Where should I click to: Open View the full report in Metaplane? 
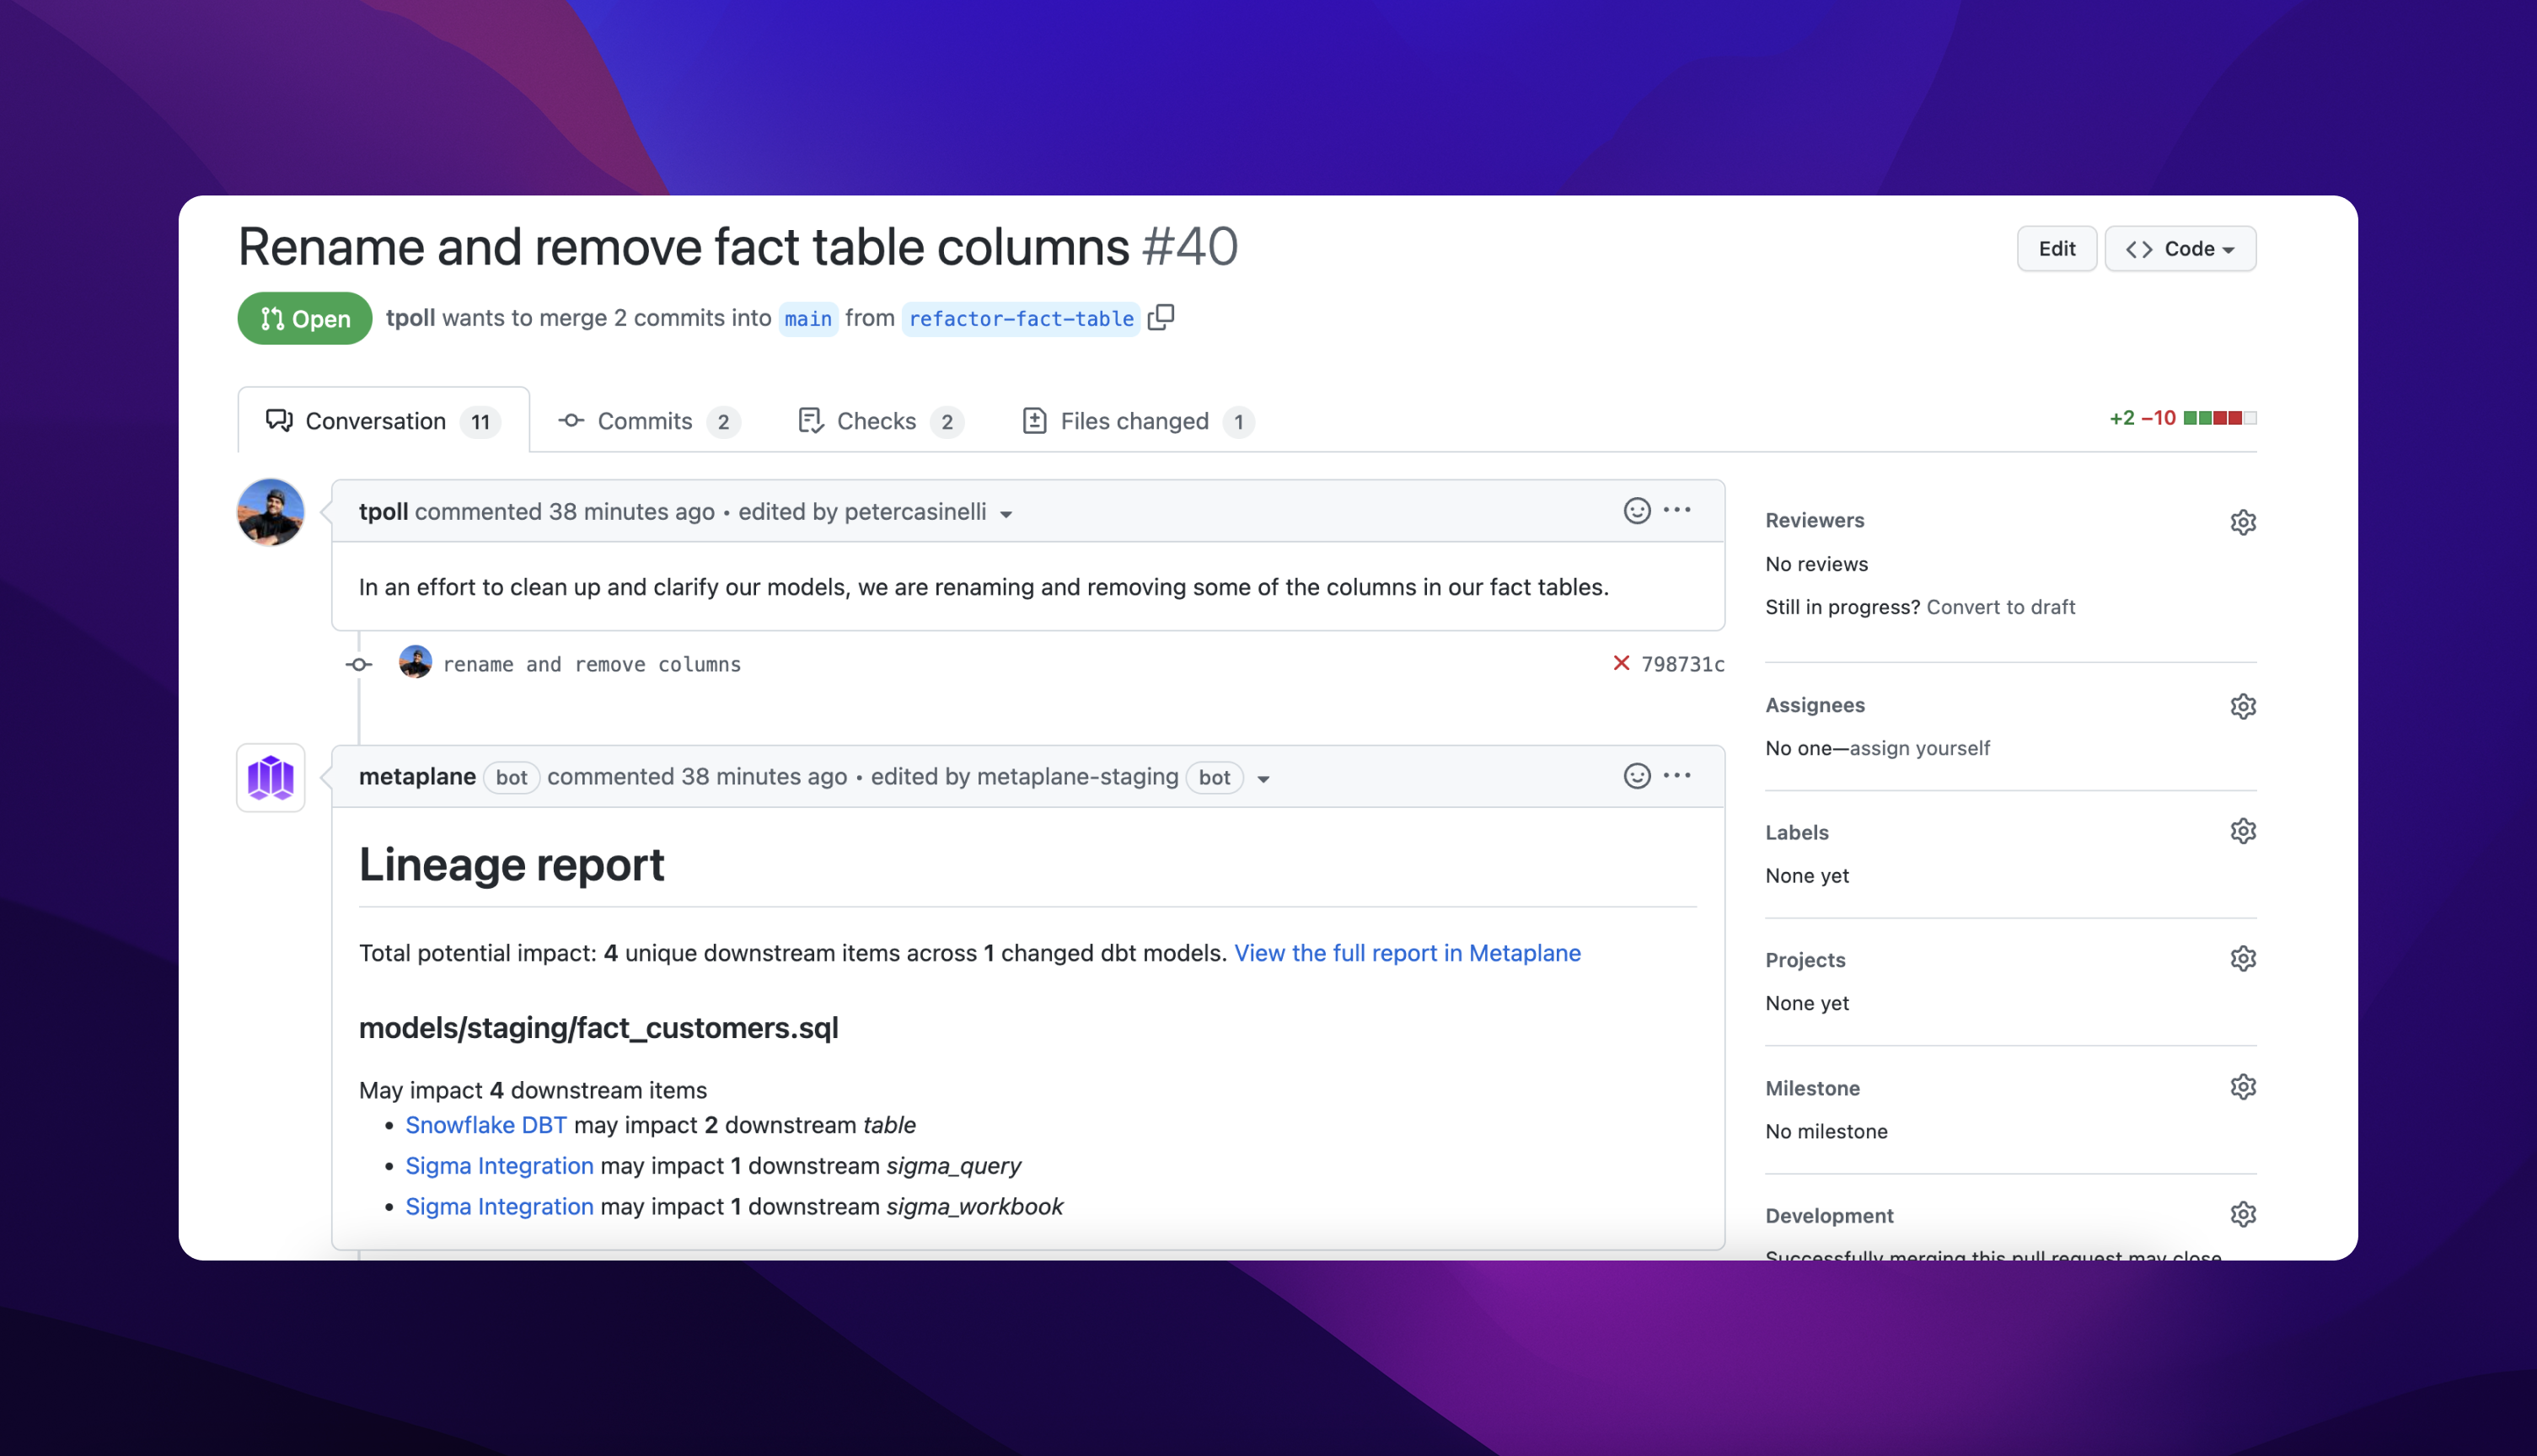(x=1406, y=952)
